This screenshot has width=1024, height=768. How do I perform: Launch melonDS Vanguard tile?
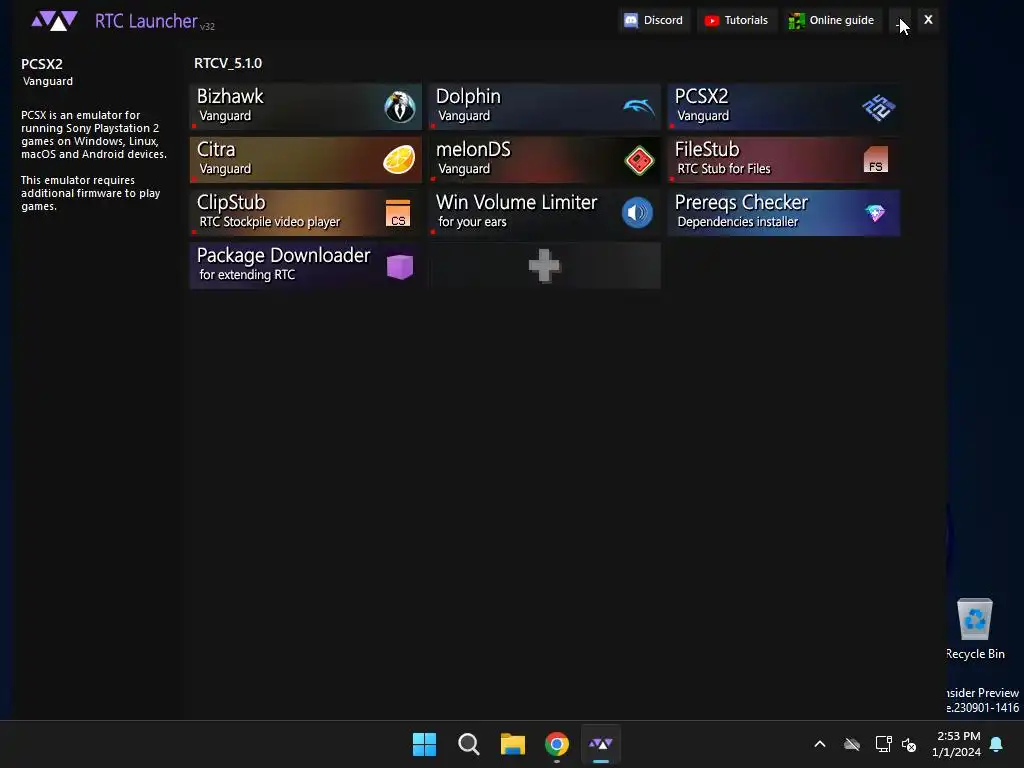click(x=545, y=159)
